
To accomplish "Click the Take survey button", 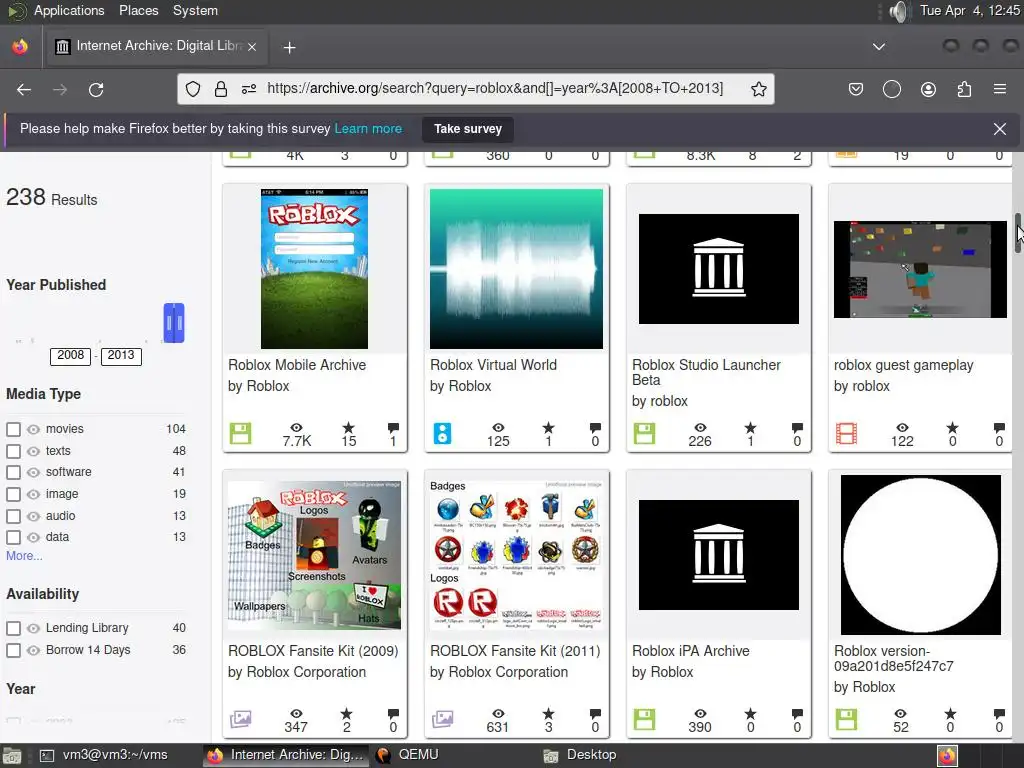I will pos(468,129).
